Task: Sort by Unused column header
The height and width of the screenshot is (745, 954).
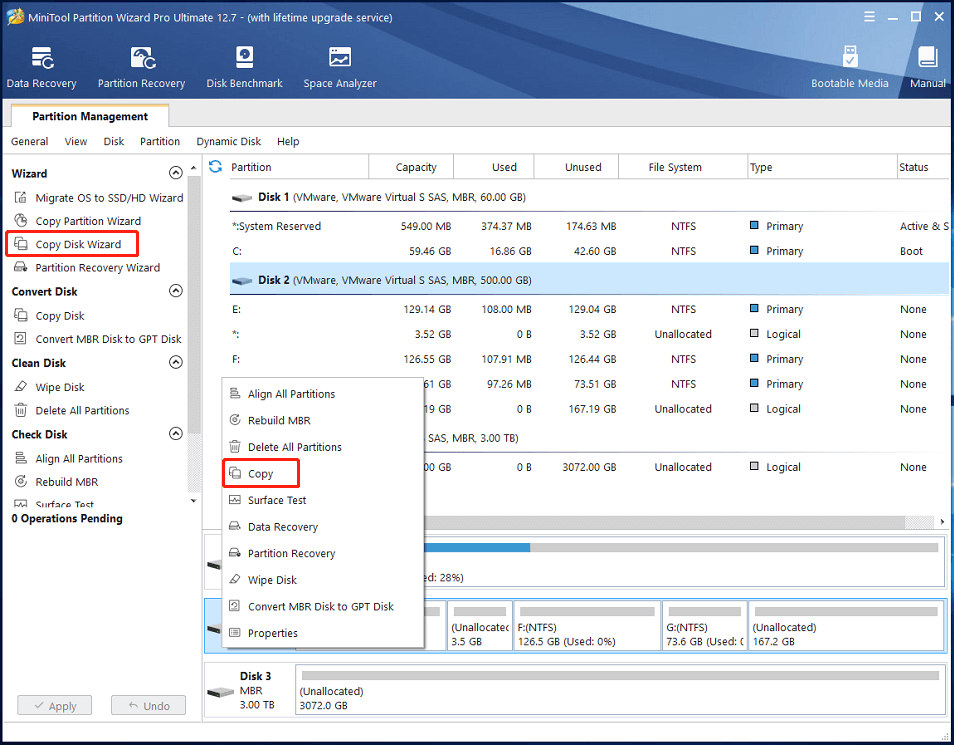Action: coord(576,167)
